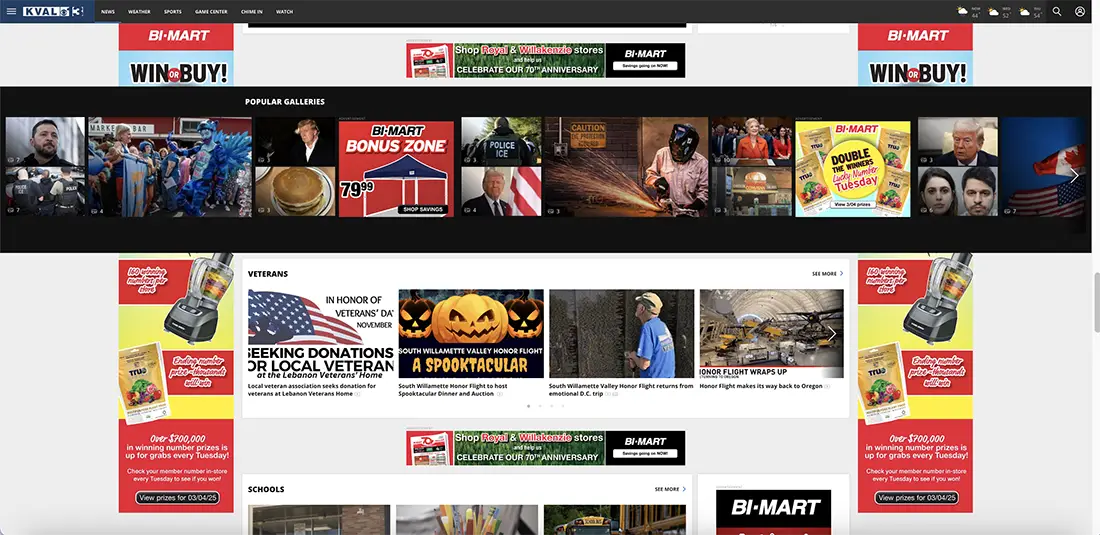Screen dimensions: 1100x535
Task: Click right sidebar View prizes for 03/04/25 button
Action: pyautogui.click(x=917, y=497)
